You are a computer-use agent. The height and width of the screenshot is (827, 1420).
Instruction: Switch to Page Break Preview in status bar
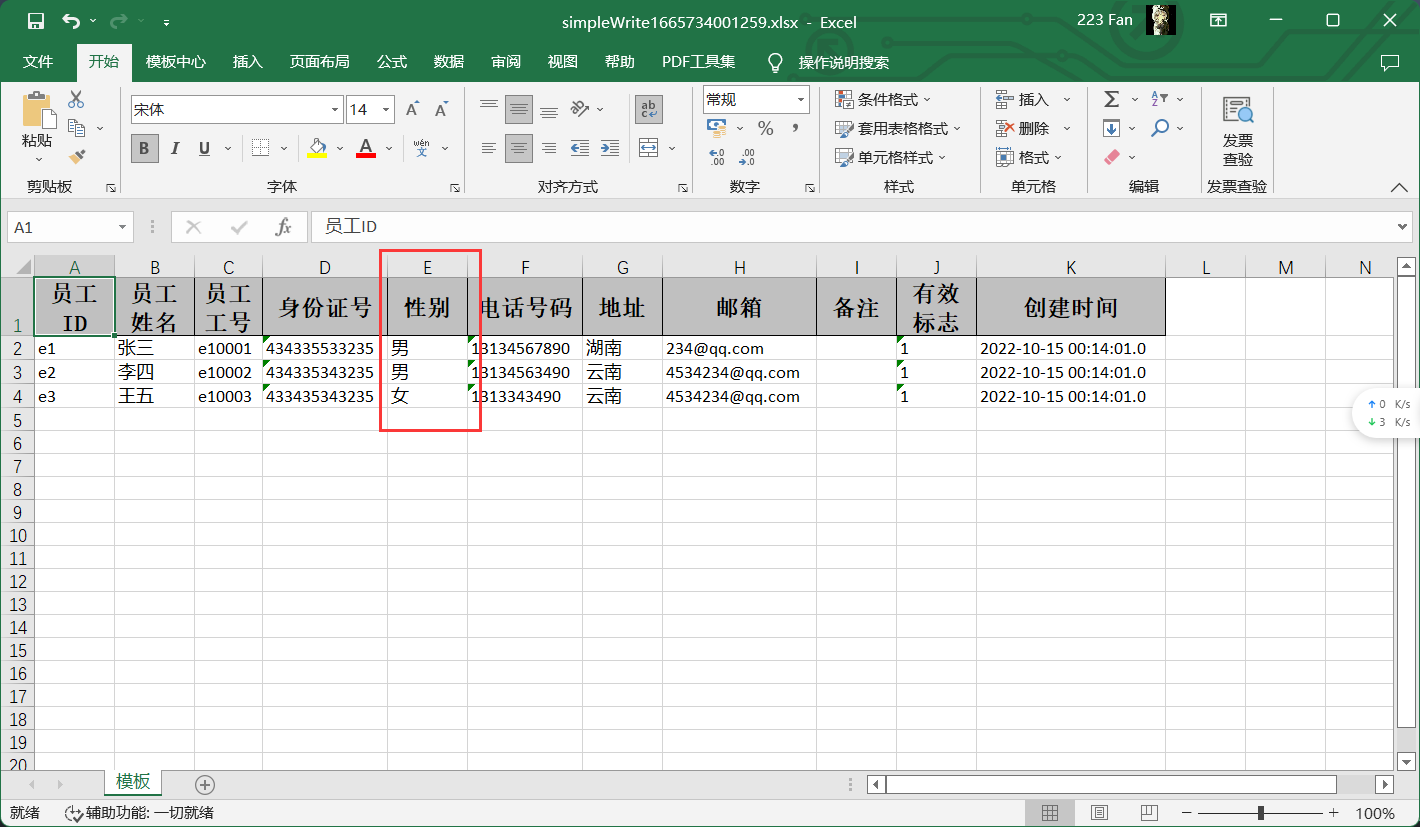point(1149,812)
